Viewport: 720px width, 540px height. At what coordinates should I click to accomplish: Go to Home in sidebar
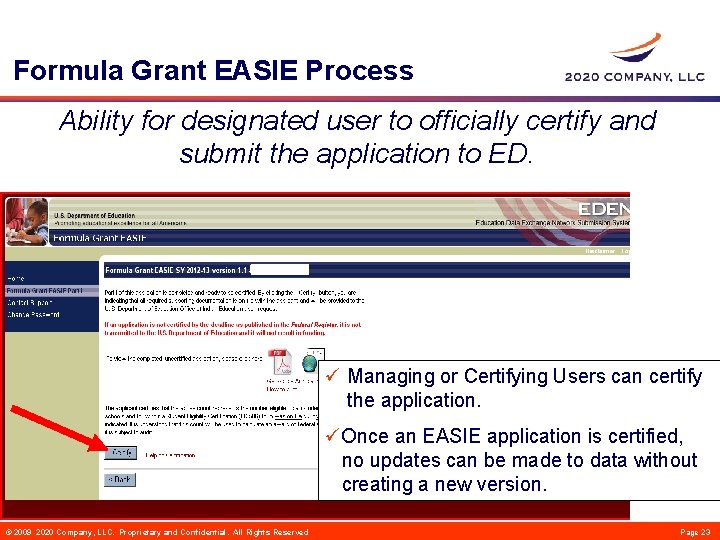point(15,278)
